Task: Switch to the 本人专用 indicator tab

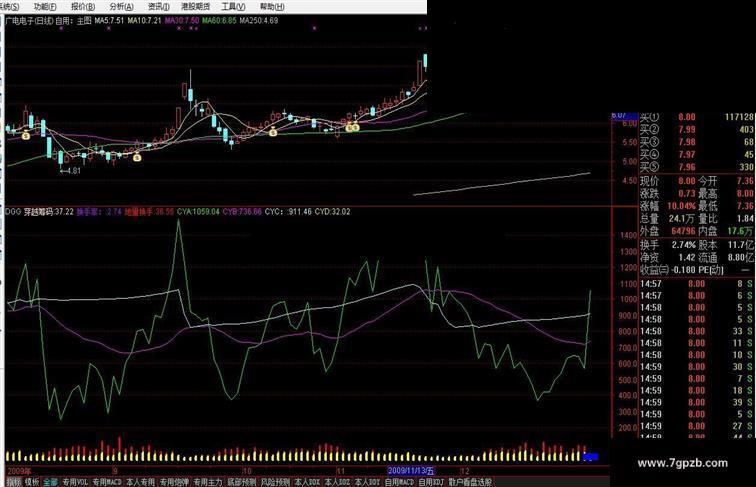Action: [x=140, y=482]
